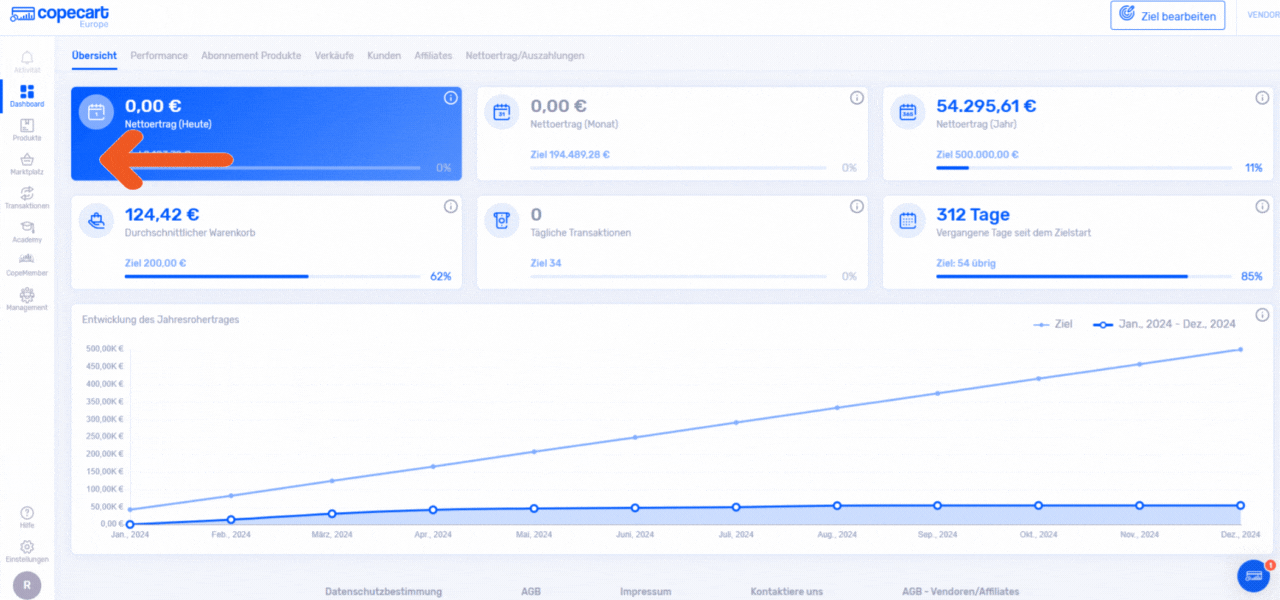Open the AGB footer link

tap(530, 592)
